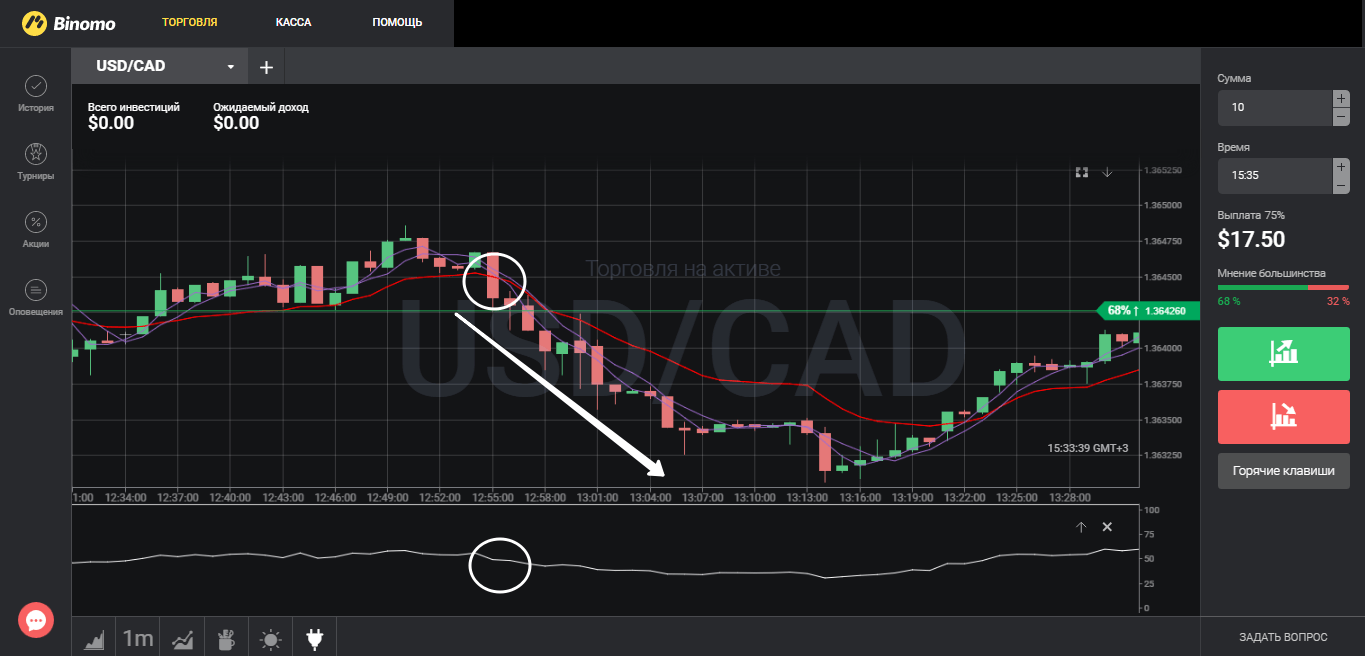Screen dimensions: 1365x656
Task: Open drawing tools pencil cup icon
Action: point(226,638)
